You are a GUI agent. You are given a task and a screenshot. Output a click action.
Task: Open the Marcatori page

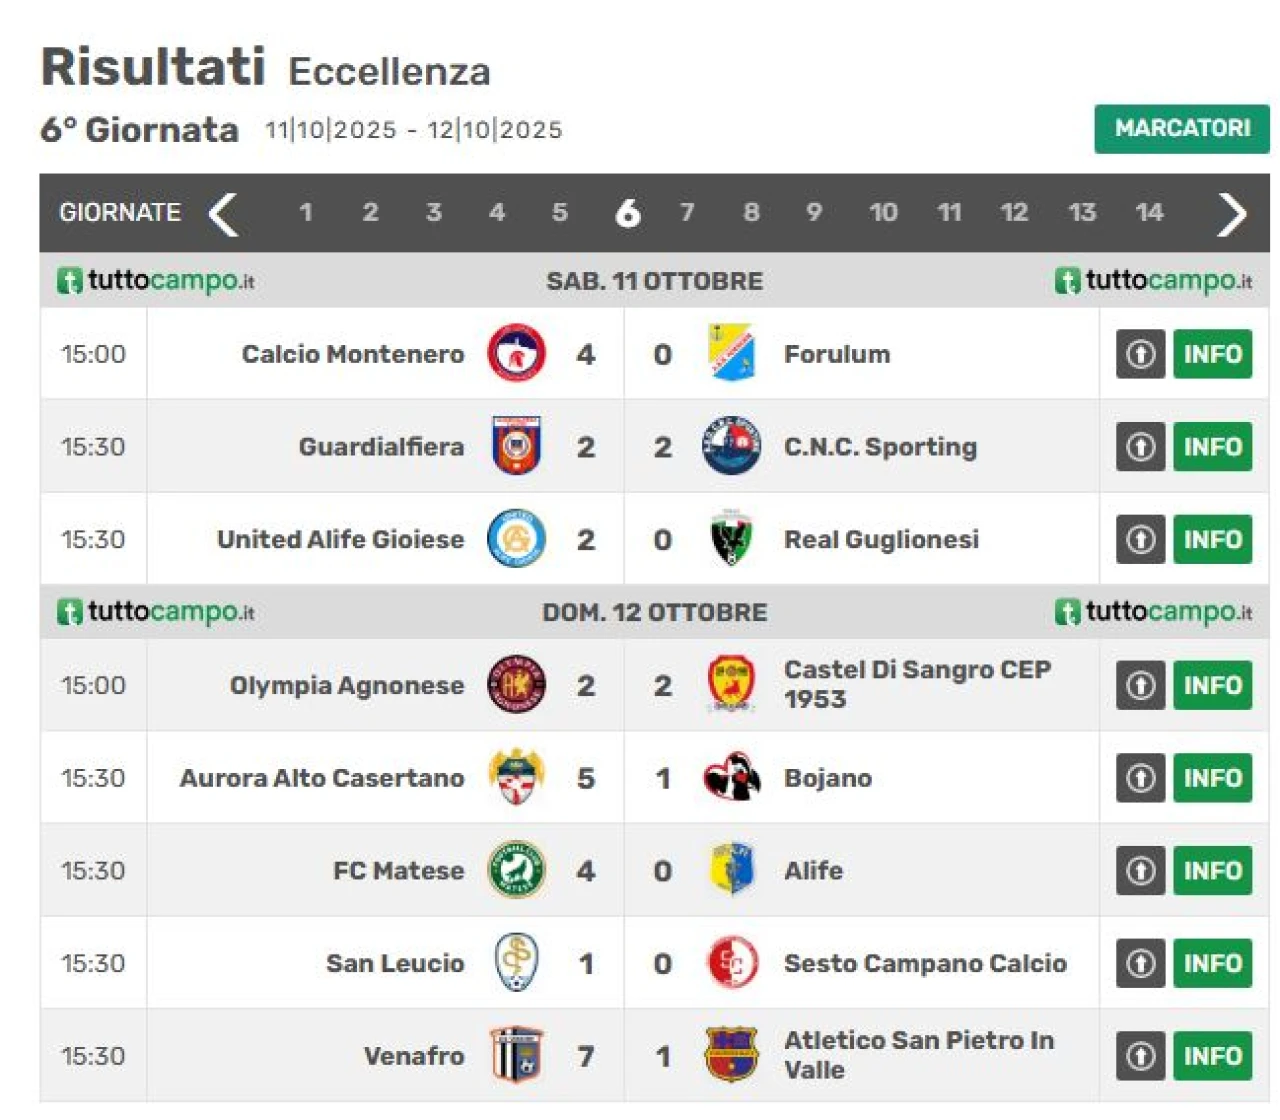(x=1181, y=129)
